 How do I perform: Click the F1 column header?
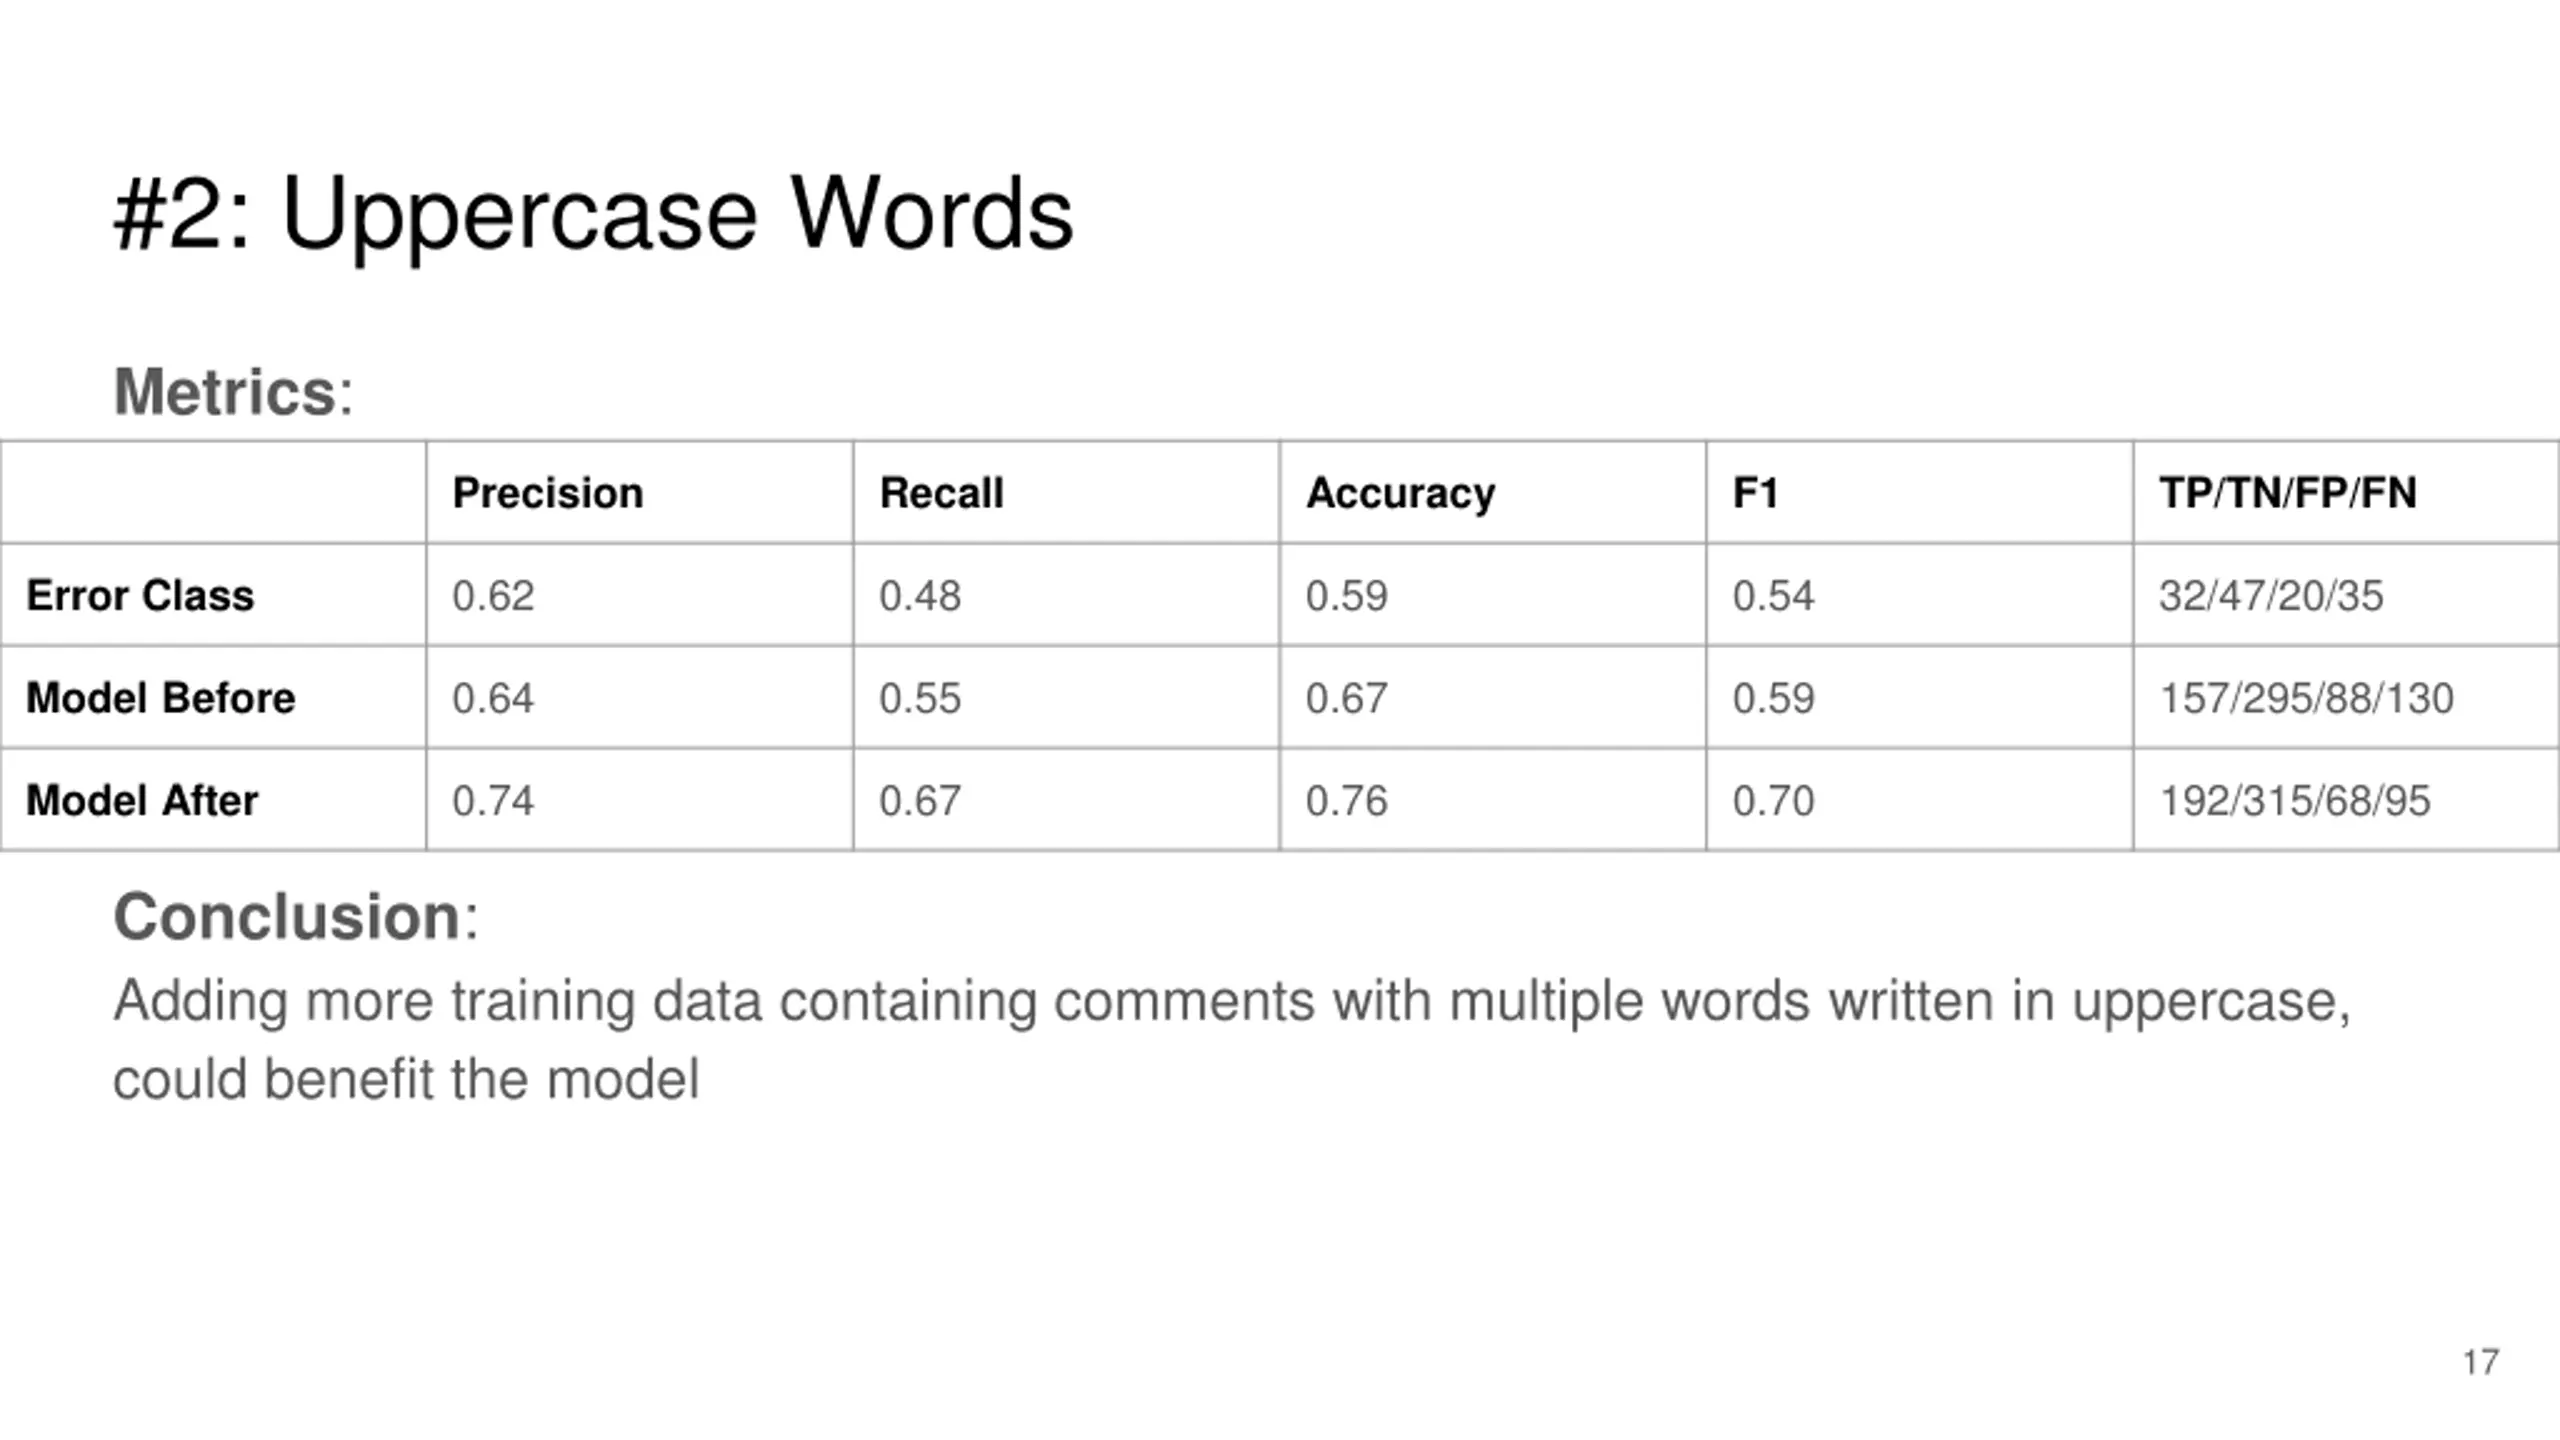1756,493
